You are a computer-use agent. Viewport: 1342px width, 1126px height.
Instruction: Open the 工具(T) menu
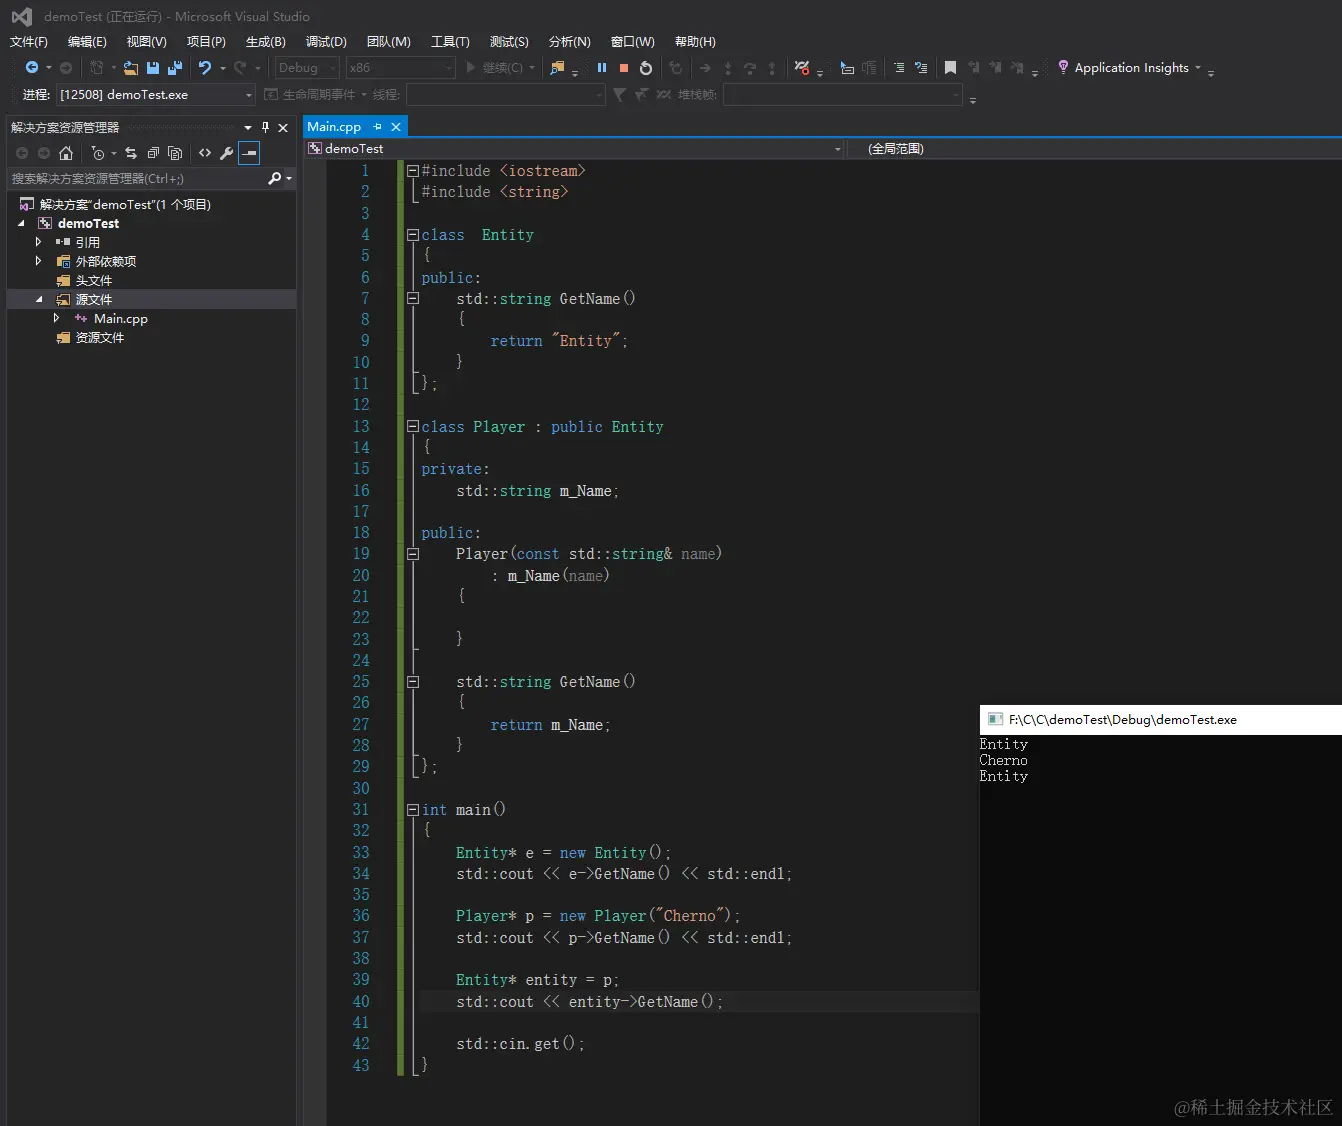click(x=450, y=42)
